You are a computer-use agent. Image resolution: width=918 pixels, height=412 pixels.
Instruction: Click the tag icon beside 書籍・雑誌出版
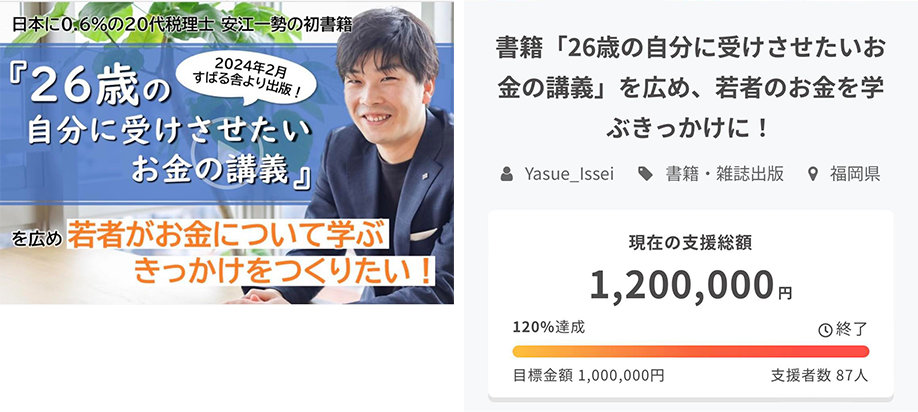click(645, 174)
